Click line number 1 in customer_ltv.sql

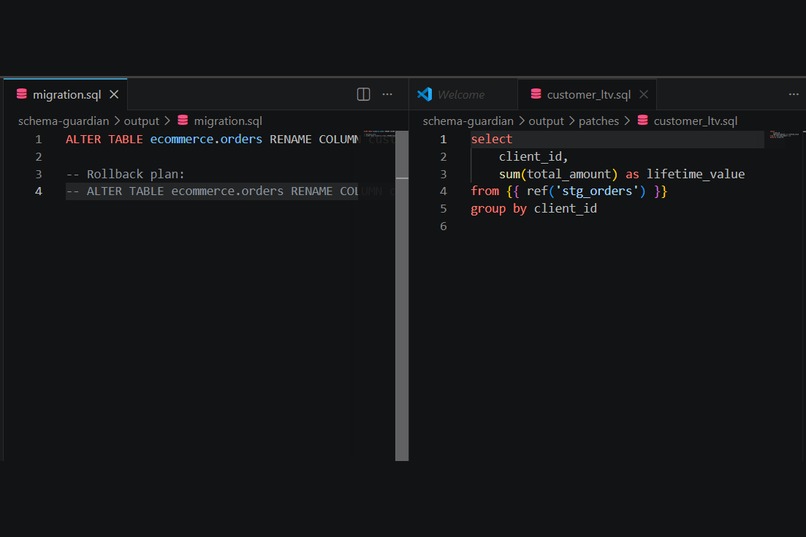tap(443, 139)
